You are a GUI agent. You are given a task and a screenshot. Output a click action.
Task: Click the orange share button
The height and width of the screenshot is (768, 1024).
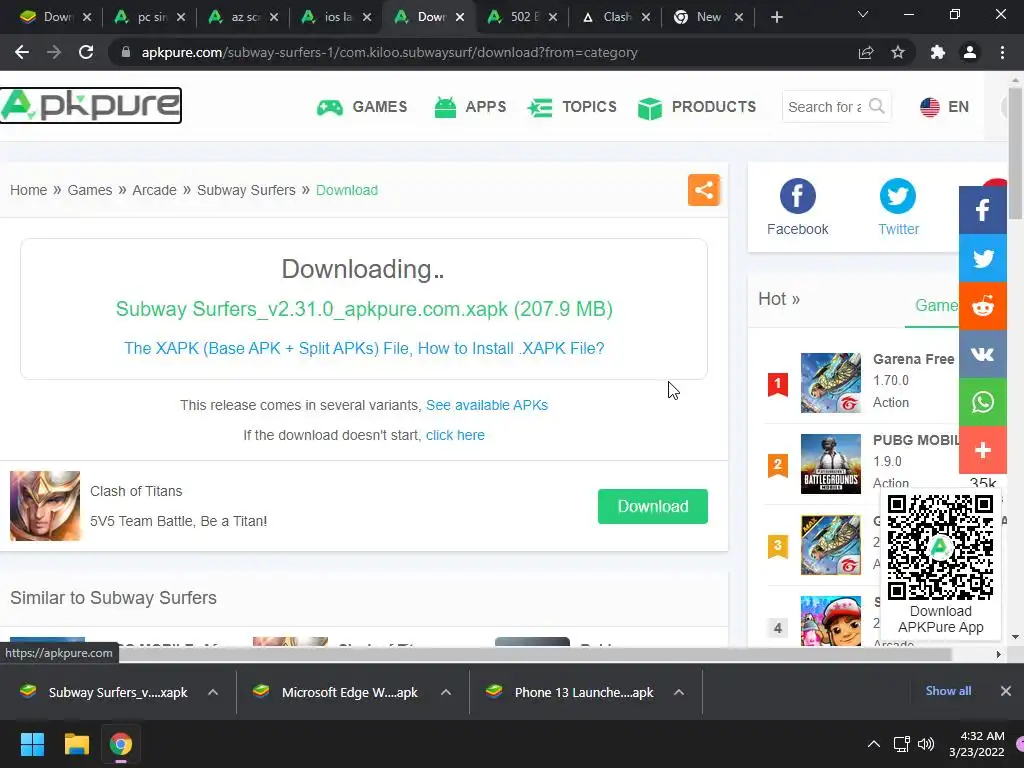pyautogui.click(x=703, y=190)
